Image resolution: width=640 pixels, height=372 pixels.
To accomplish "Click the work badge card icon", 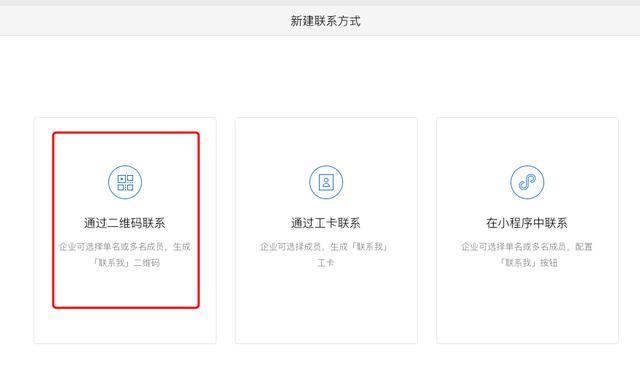I will (326, 182).
